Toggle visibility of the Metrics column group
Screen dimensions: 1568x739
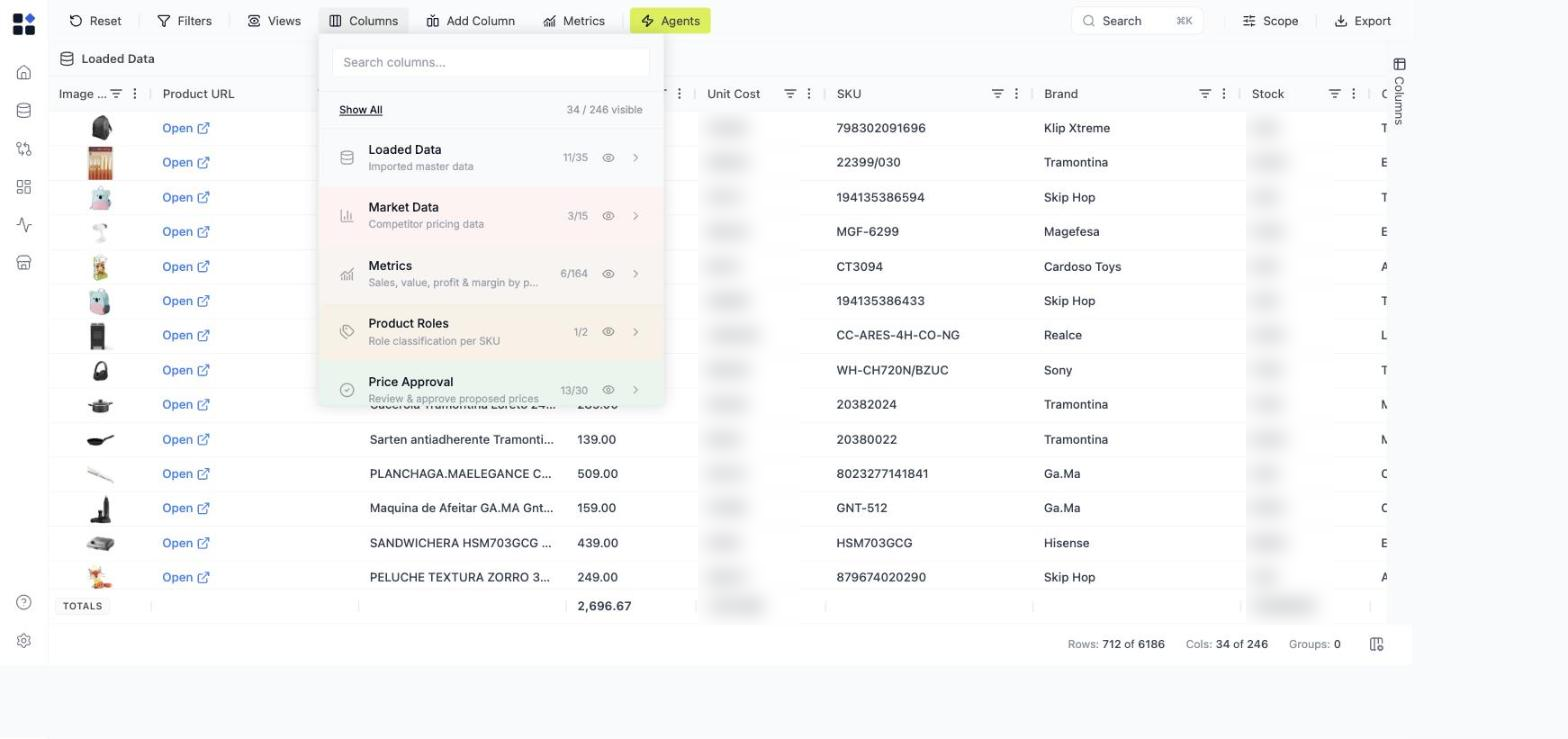tap(608, 274)
